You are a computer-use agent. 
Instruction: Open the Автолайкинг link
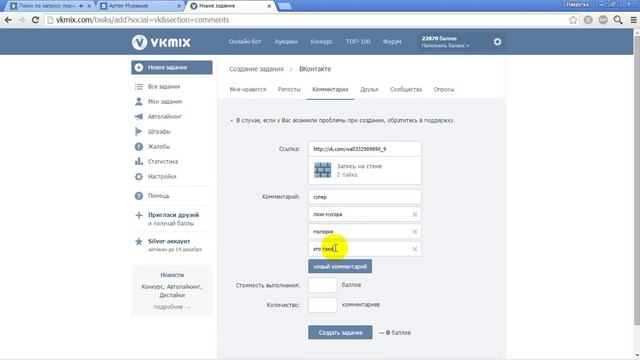pyautogui.click(x=164, y=117)
